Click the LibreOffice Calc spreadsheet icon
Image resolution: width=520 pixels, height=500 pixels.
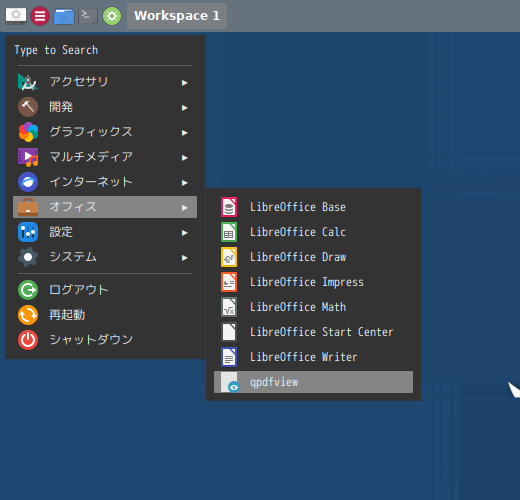[229, 232]
